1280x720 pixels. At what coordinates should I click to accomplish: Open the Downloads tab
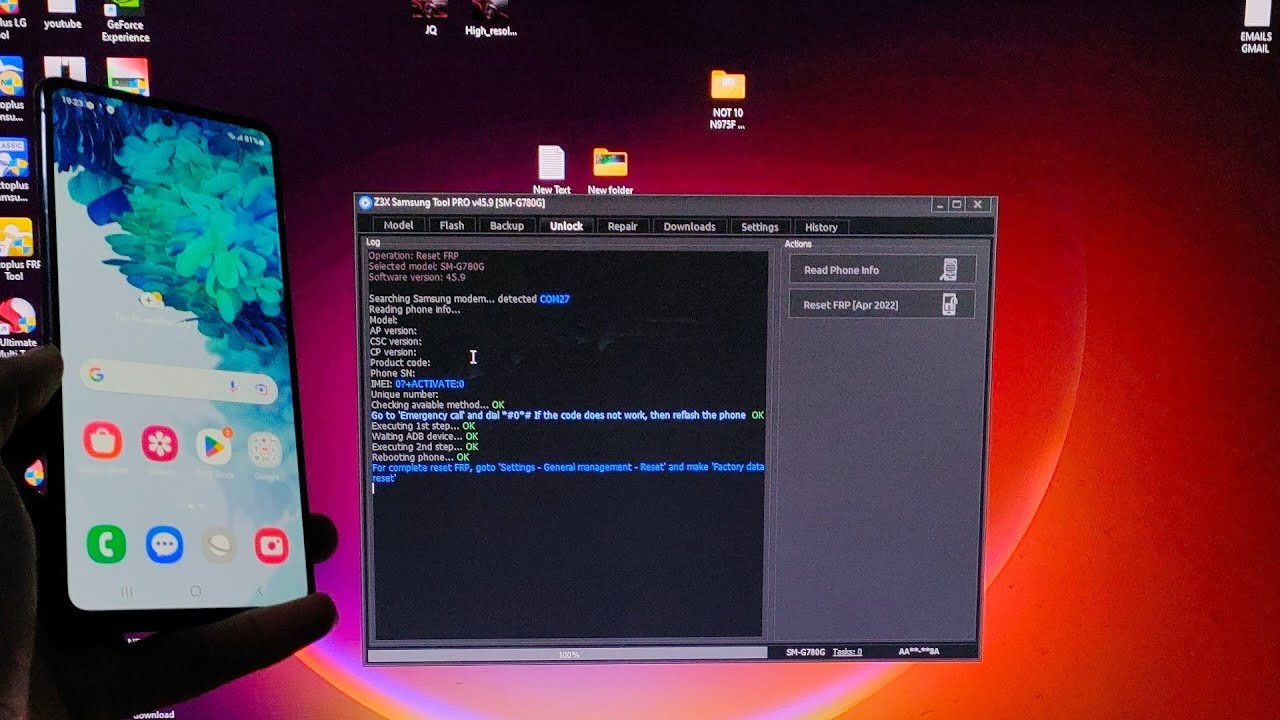pyautogui.click(x=689, y=226)
